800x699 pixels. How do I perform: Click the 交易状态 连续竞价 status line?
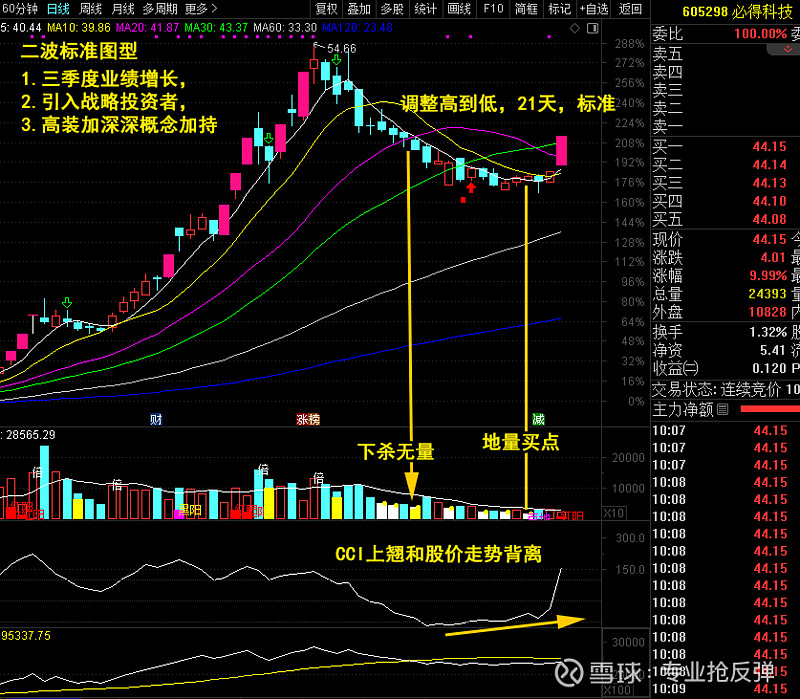point(726,390)
